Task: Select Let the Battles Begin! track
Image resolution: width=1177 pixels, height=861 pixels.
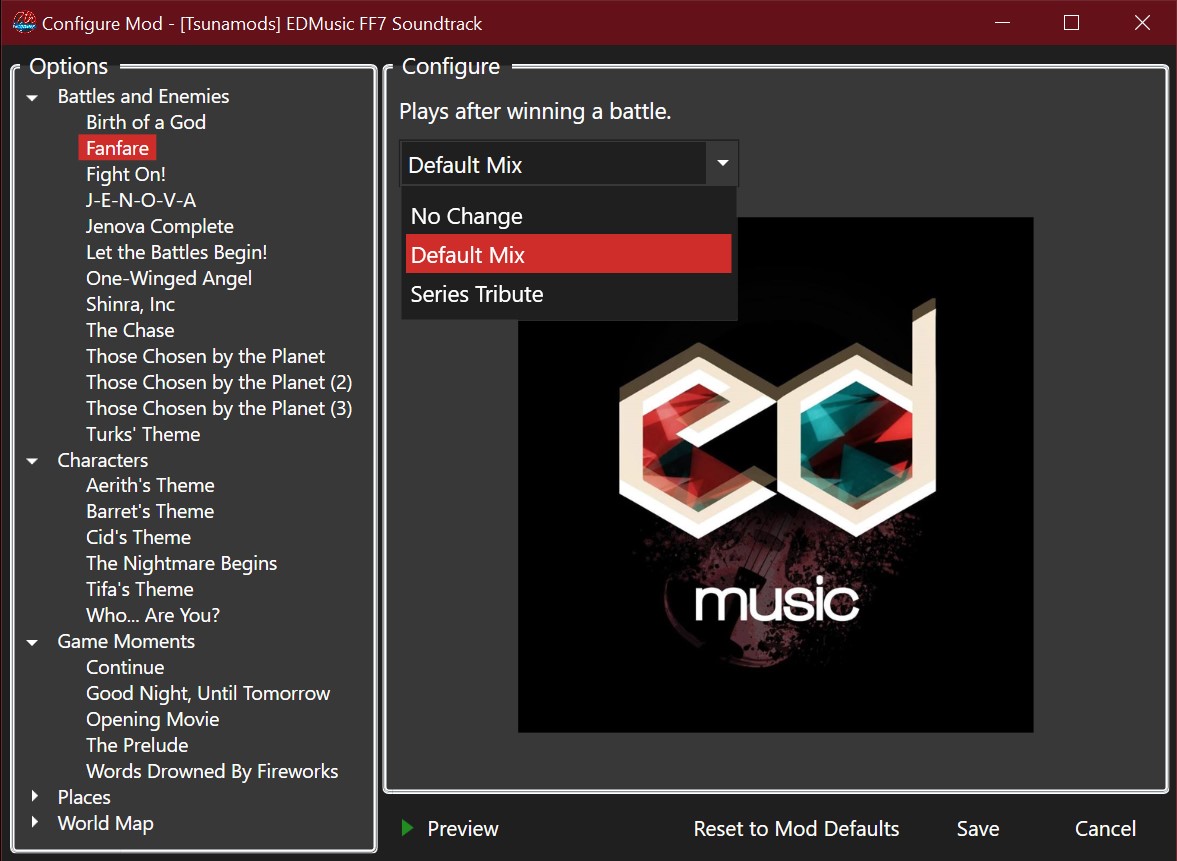Action: tap(176, 252)
